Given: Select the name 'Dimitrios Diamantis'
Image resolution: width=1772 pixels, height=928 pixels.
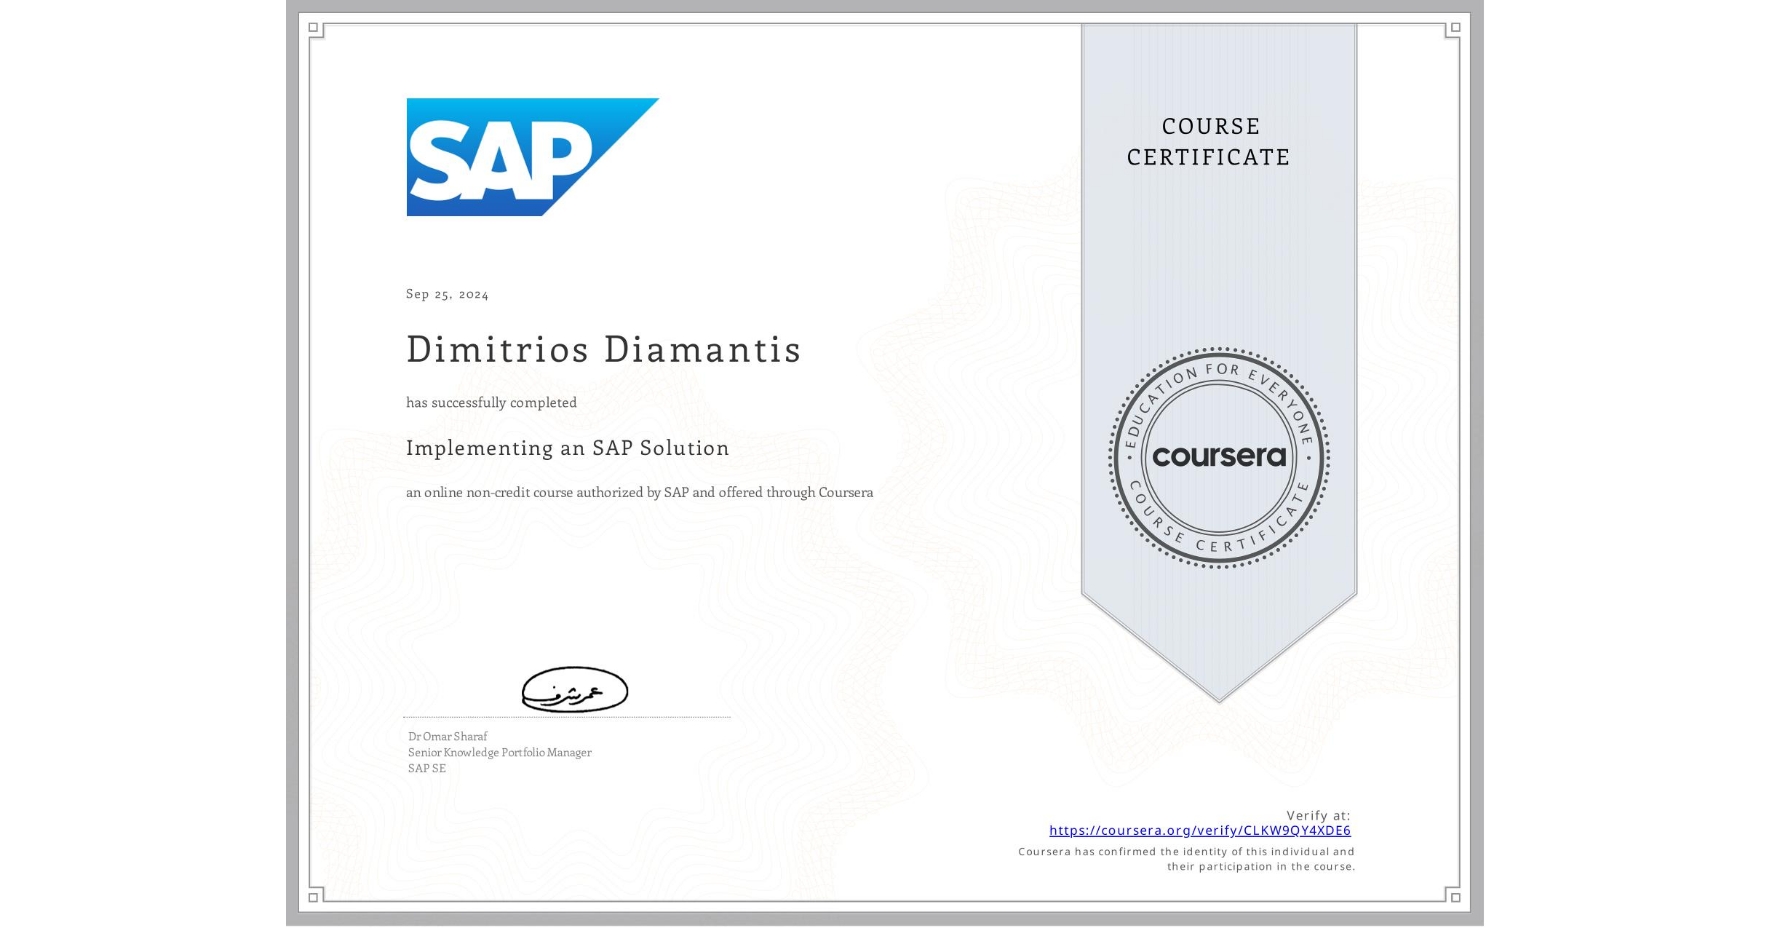Looking at the screenshot, I should (x=603, y=350).
